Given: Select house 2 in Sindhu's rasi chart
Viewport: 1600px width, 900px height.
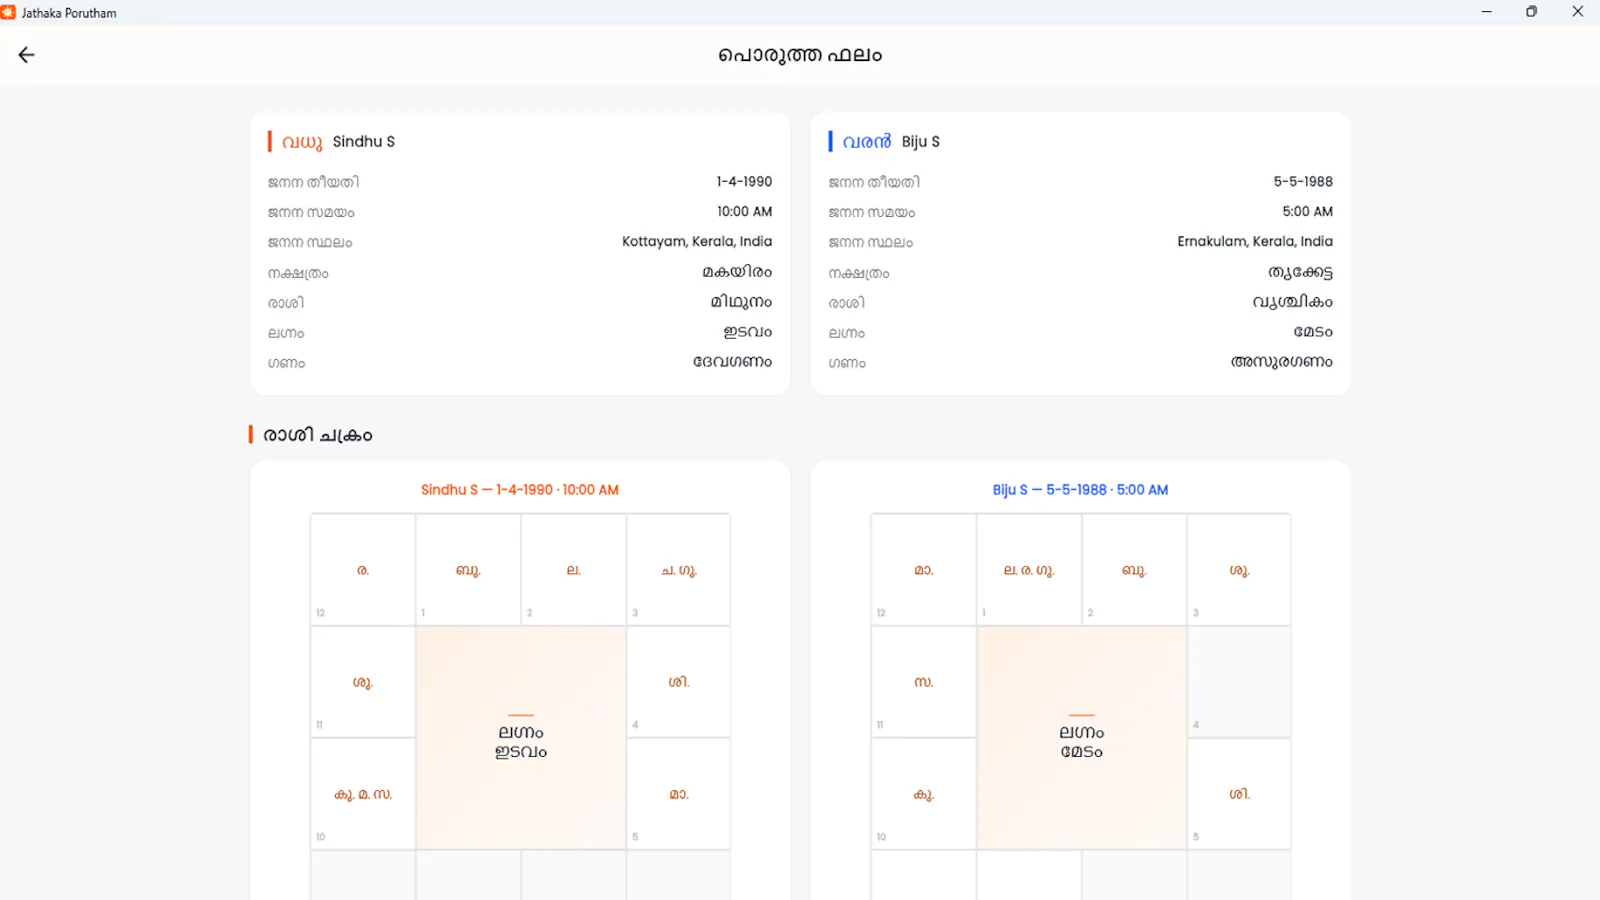Looking at the screenshot, I should coord(574,570).
